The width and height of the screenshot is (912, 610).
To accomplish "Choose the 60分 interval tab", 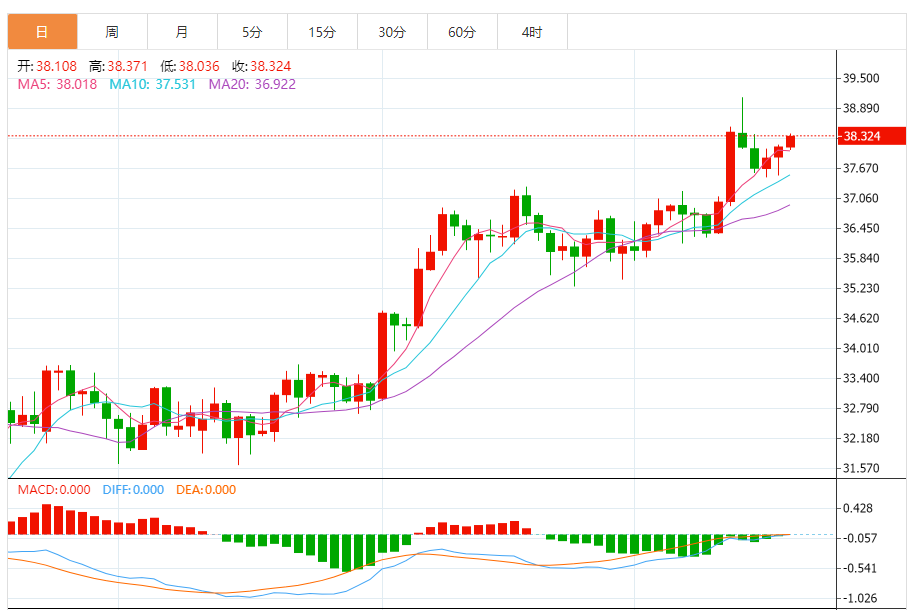I will point(462,32).
